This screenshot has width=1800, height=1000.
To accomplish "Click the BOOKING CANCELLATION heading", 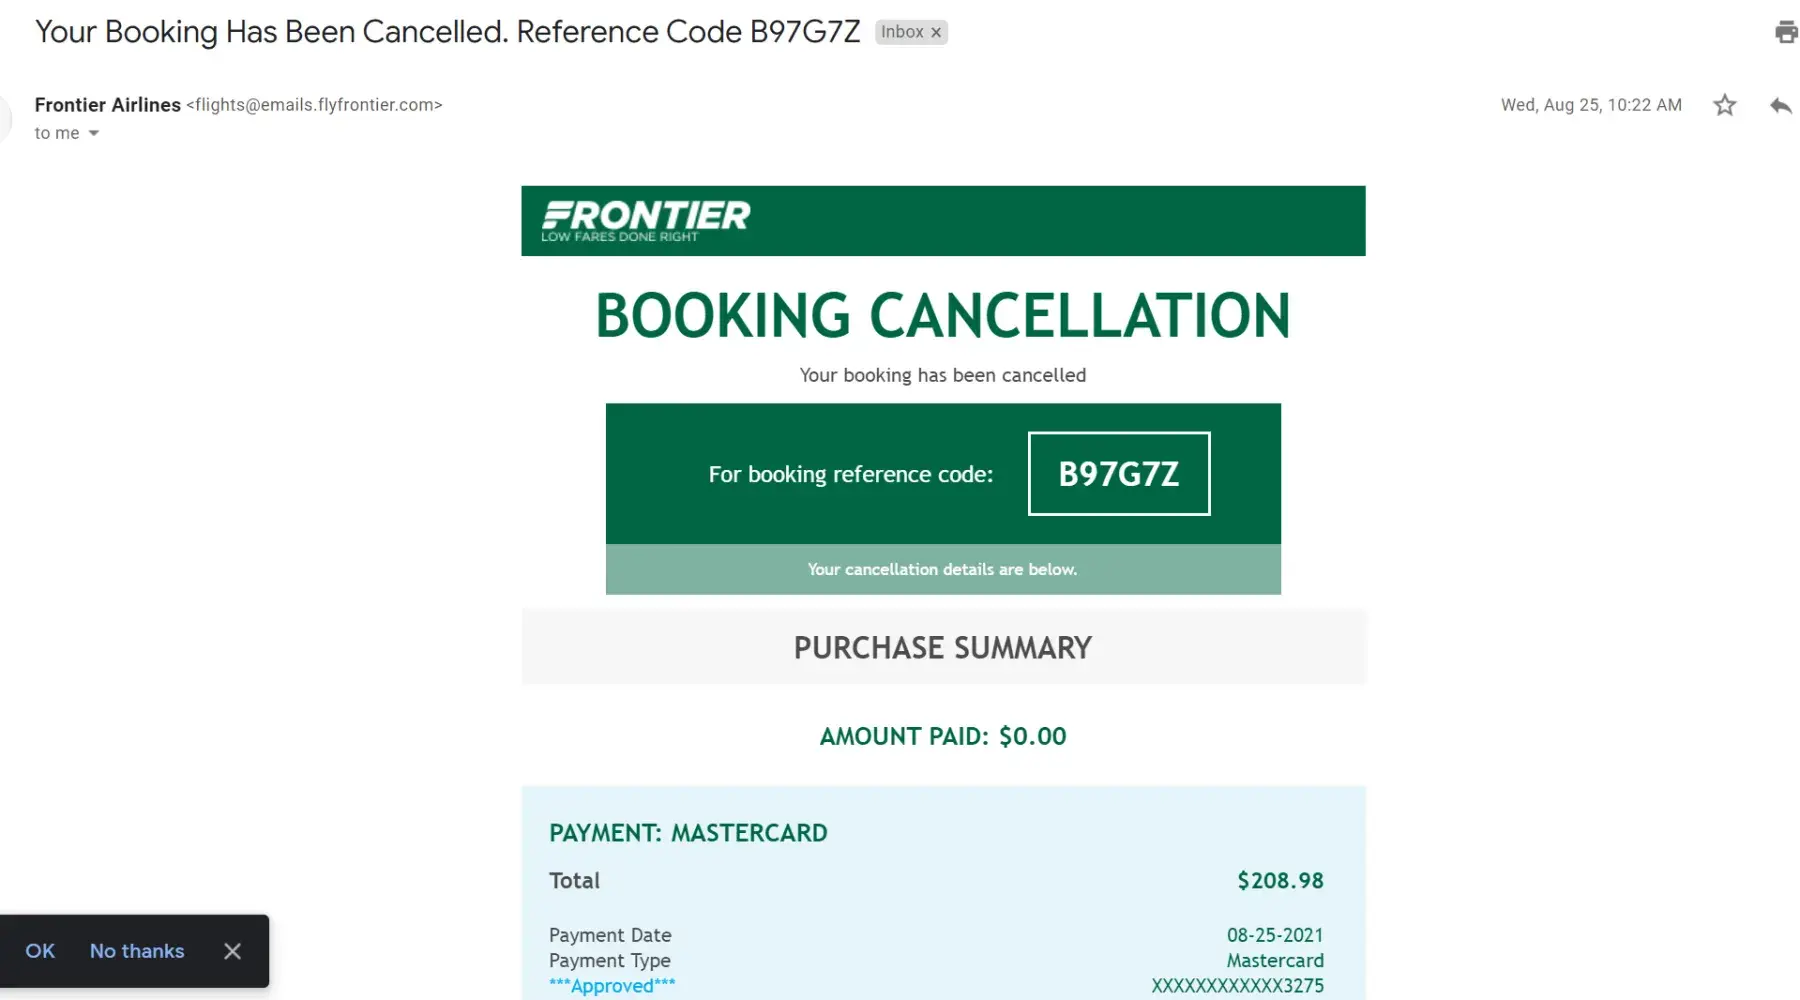I will (x=942, y=316).
